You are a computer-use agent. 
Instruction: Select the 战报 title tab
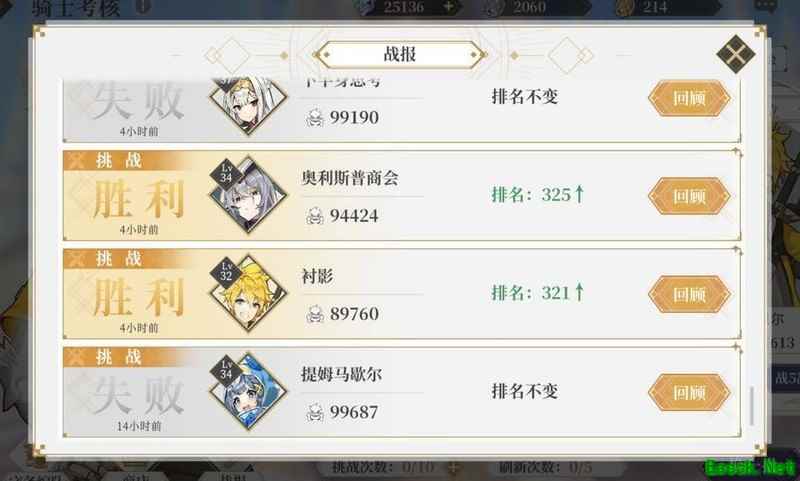(400, 55)
